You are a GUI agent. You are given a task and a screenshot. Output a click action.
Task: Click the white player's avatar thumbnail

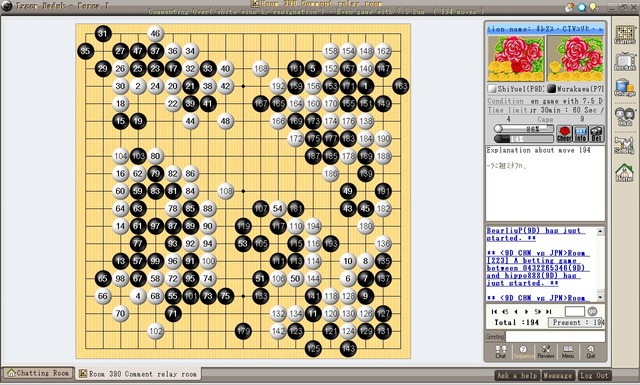click(x=516, y=58)
